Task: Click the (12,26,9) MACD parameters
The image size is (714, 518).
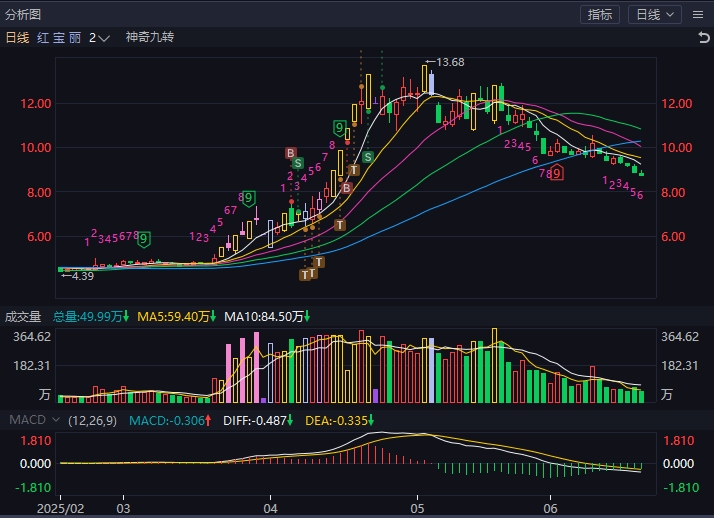Action: tap(92, 421)
